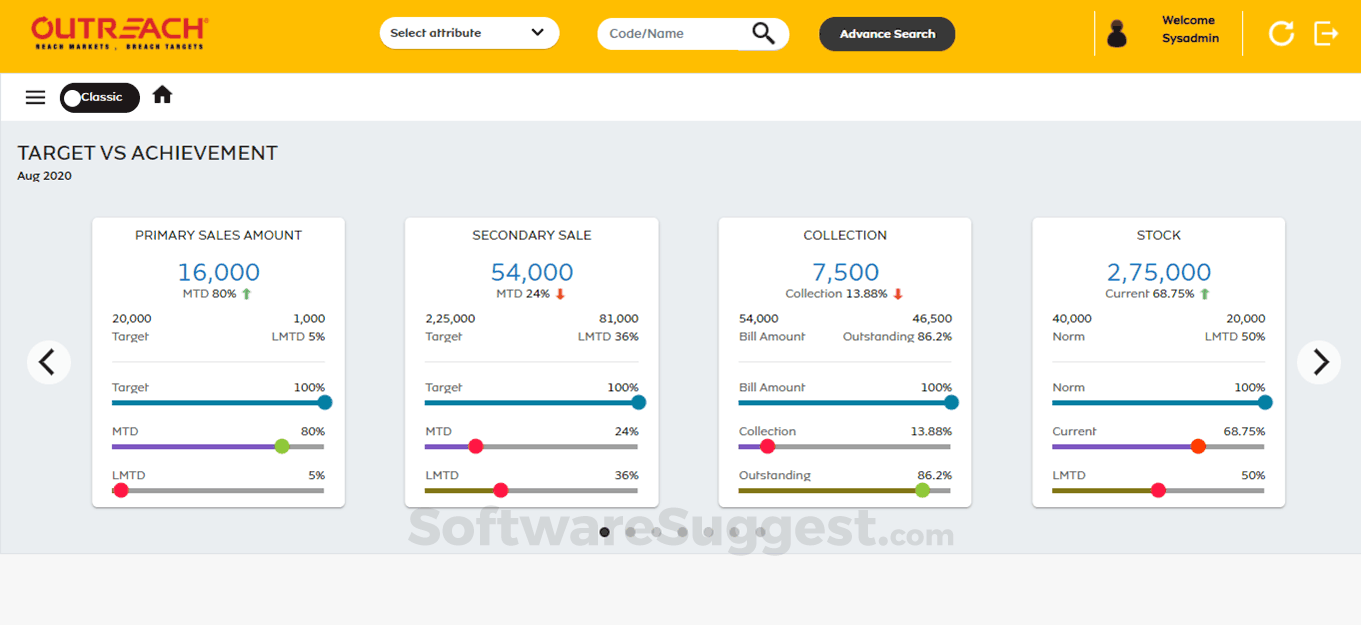Click the Outreach logo

[x=119, y=33]
